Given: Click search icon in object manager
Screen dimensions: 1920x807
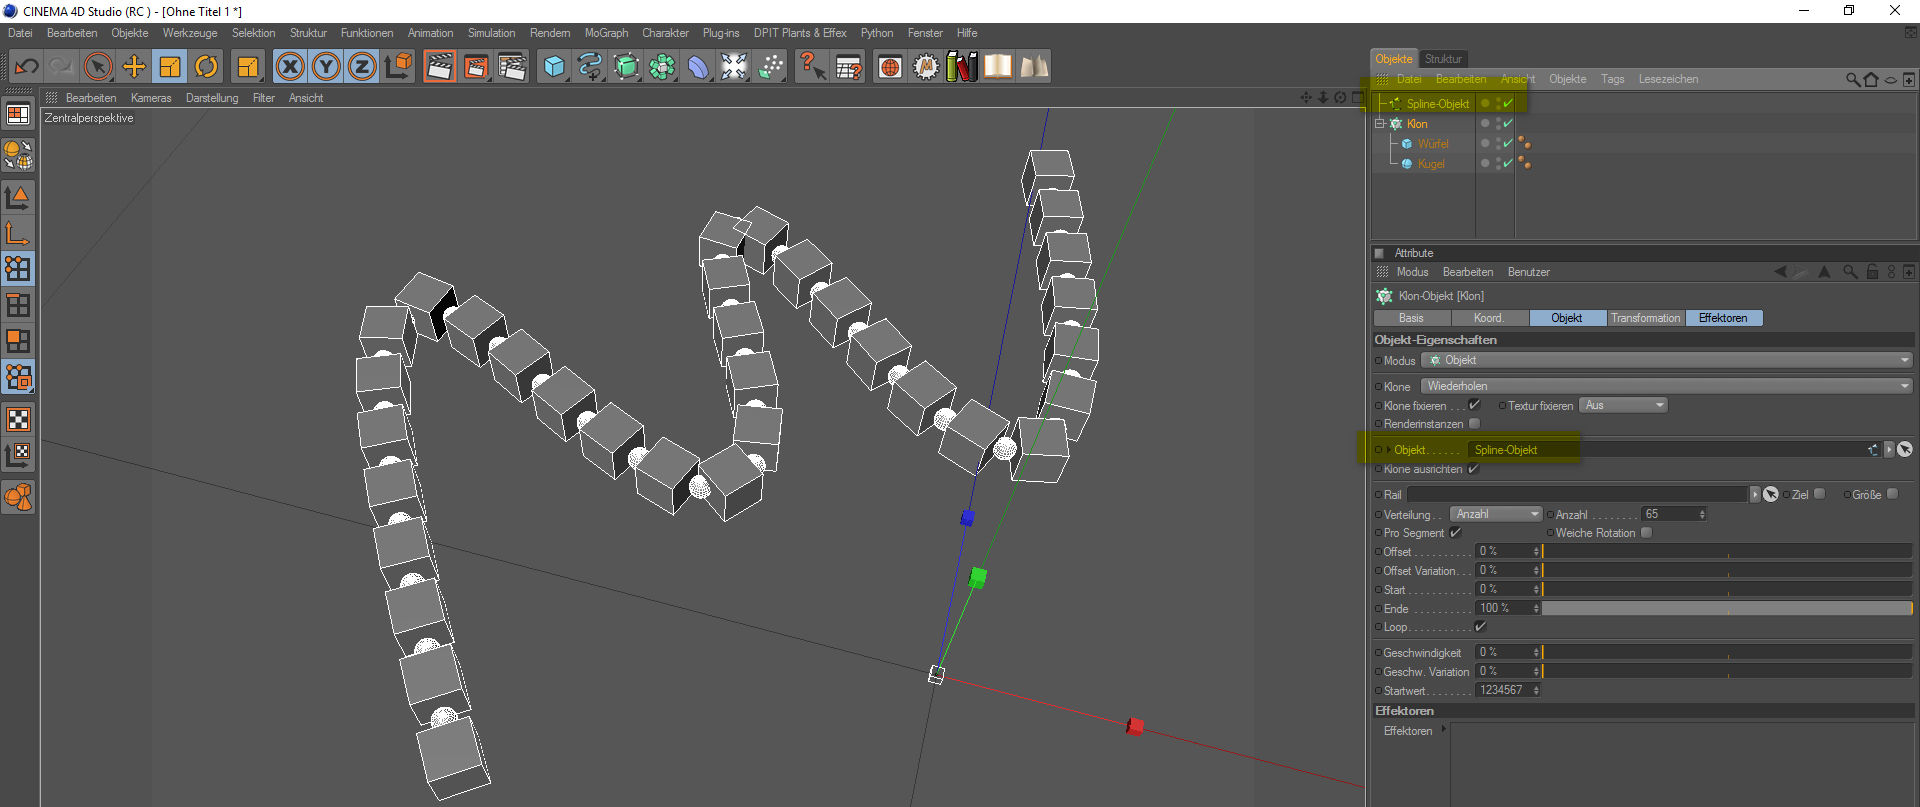Looking at the screenshot, I should pos(1853,79).
